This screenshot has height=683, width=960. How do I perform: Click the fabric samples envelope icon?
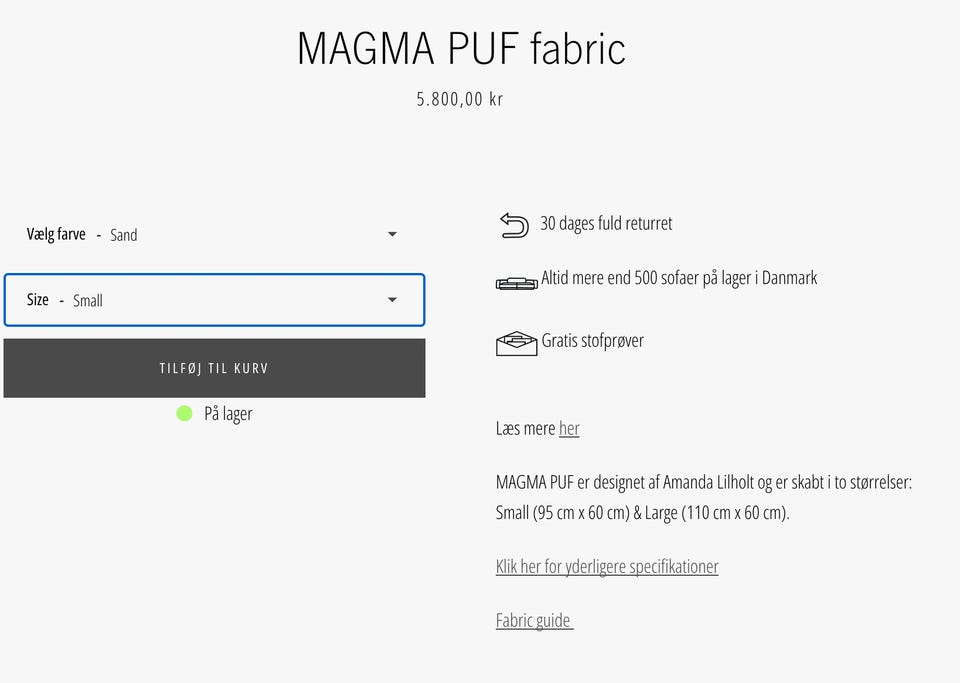(x=516, y=343)
